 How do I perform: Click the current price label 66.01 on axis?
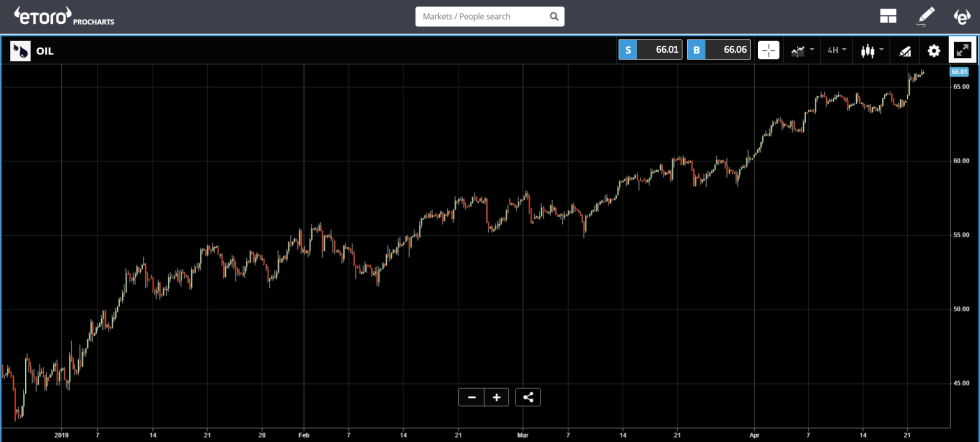coord(958,72)
